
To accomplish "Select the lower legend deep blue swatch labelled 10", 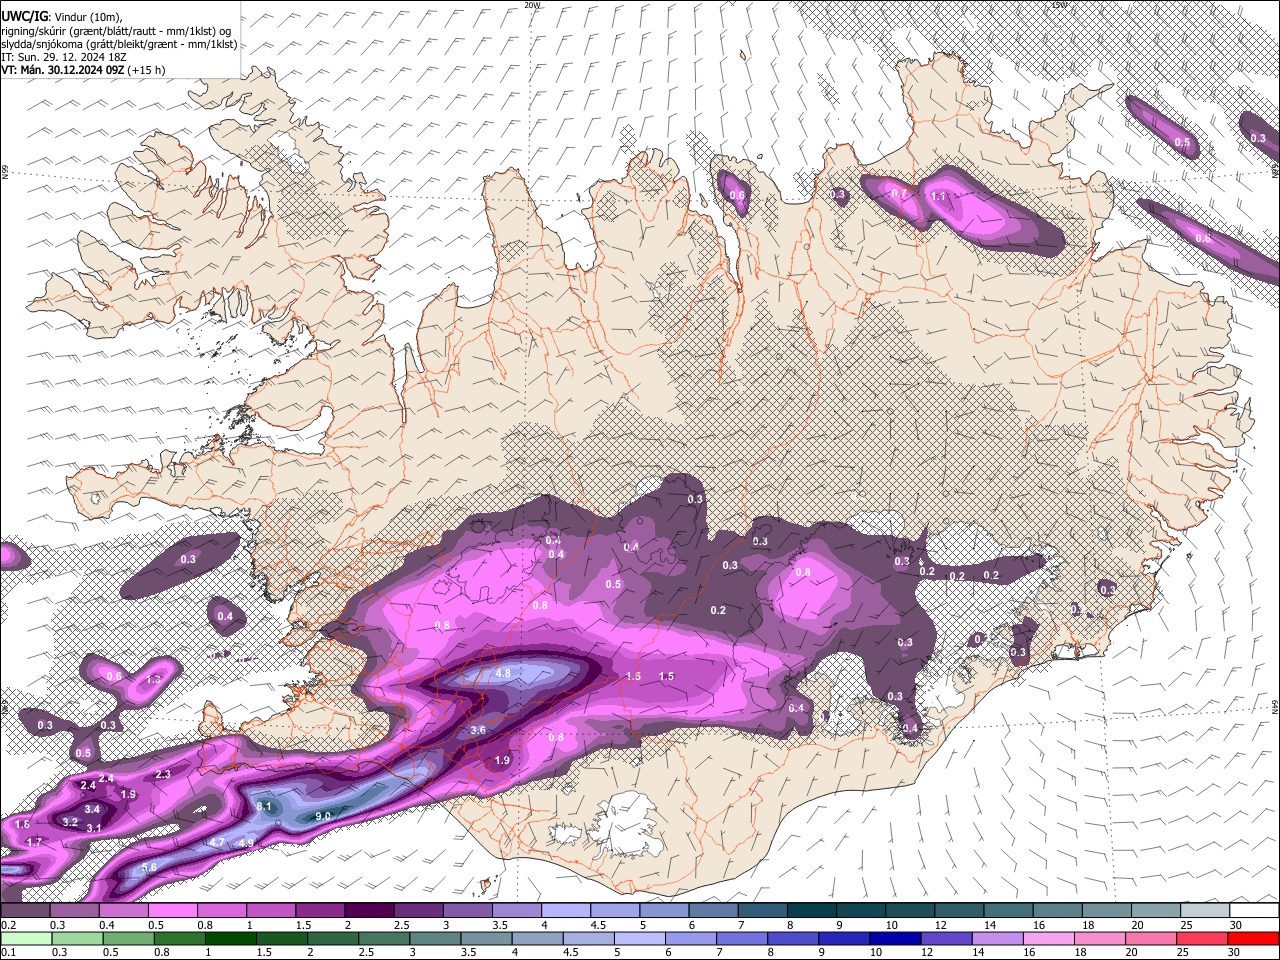I will click(x=894, y=938).
